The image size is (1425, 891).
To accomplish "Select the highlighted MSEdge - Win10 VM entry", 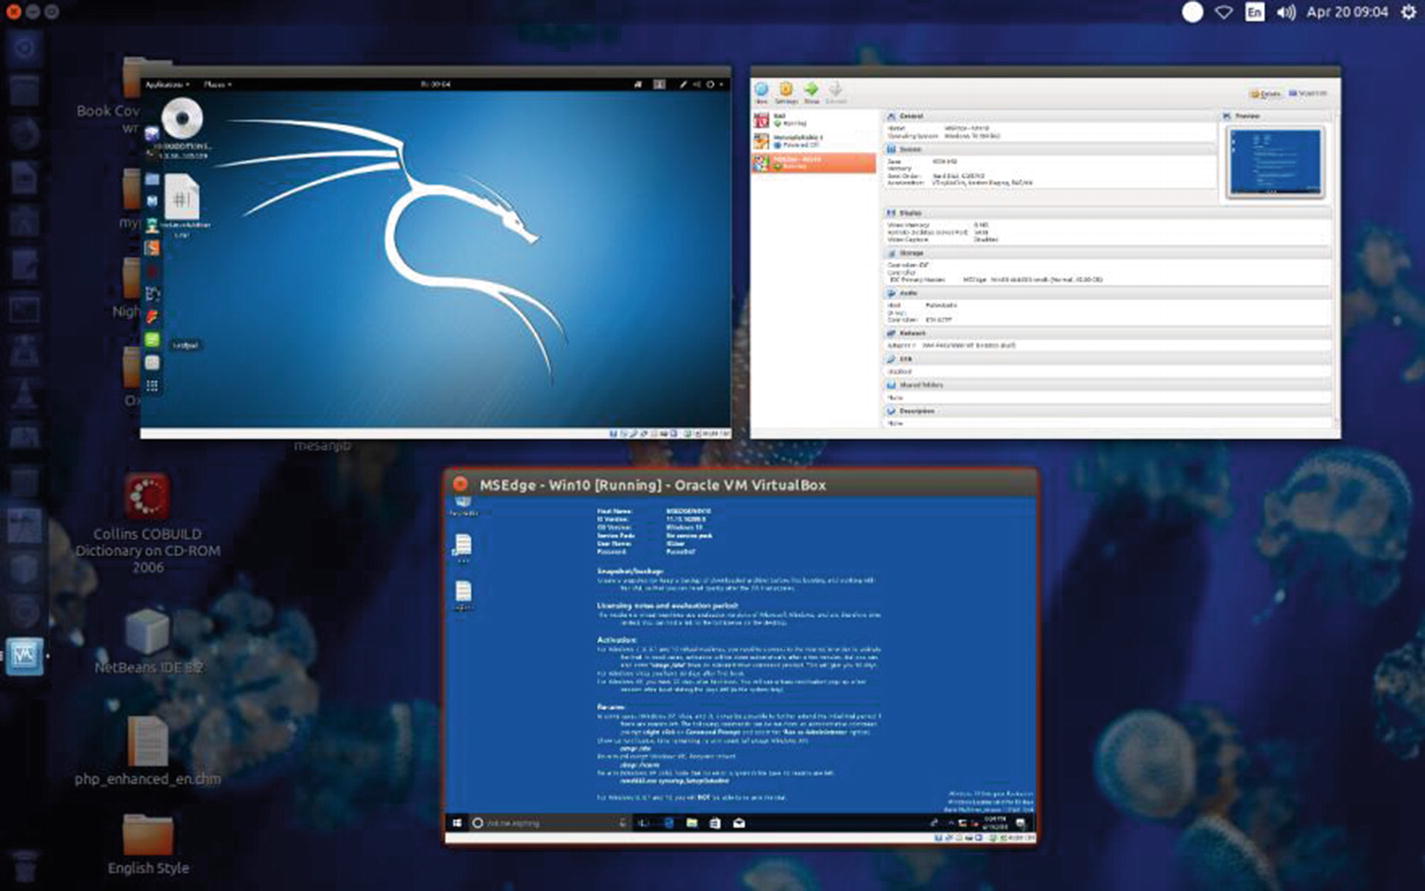I will pos(812,162).
